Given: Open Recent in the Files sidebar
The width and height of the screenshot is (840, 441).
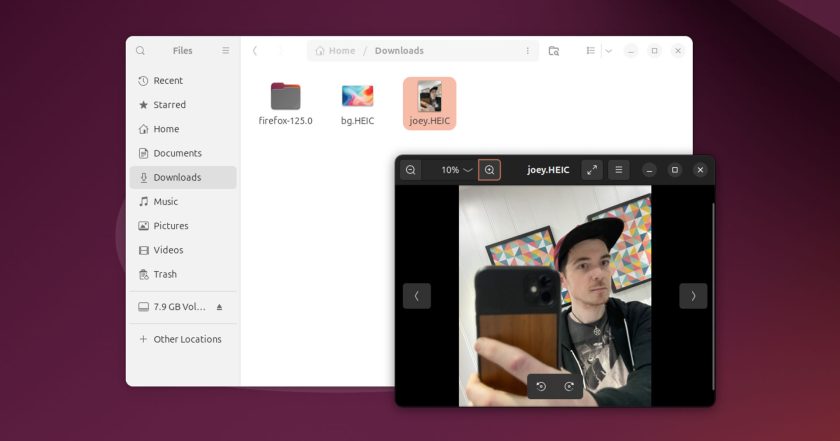Looking at the screenshot, I should click(183, 80).
